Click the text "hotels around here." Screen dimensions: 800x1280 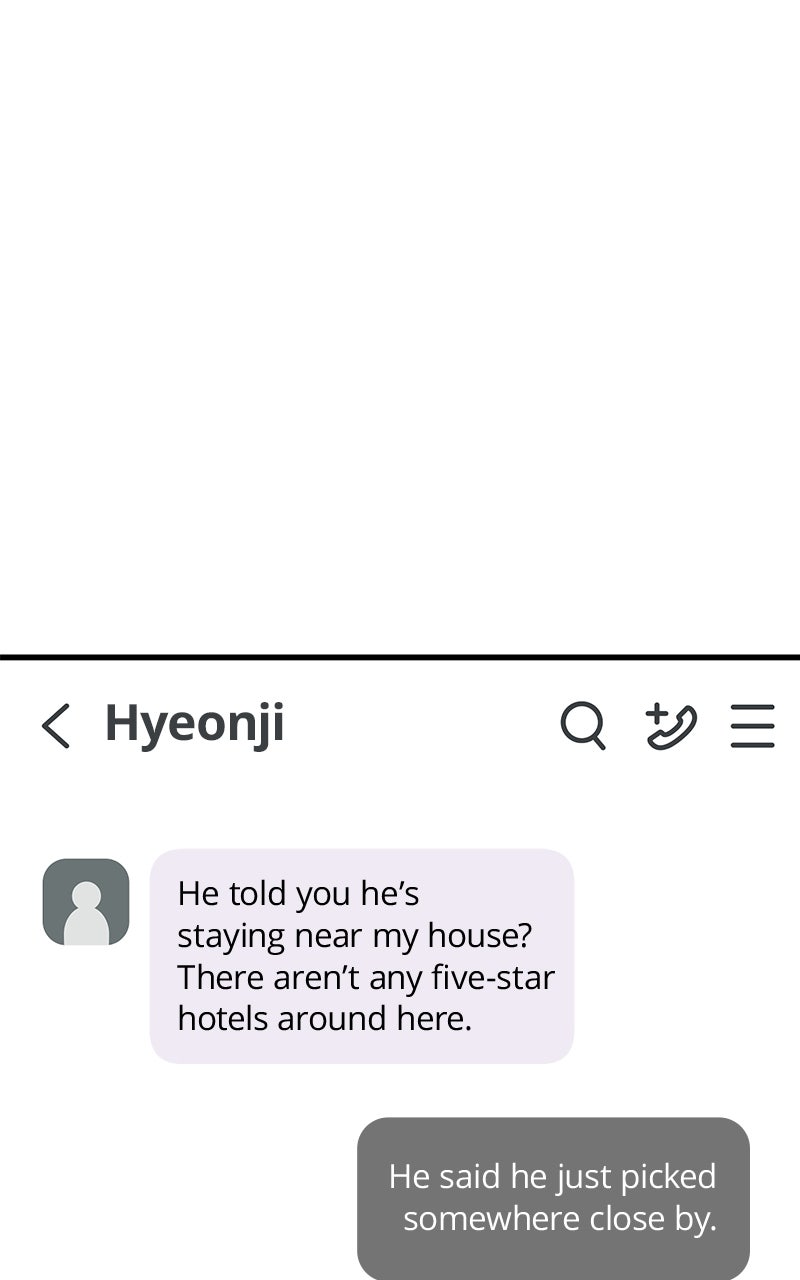click(x=324, y=1019)
